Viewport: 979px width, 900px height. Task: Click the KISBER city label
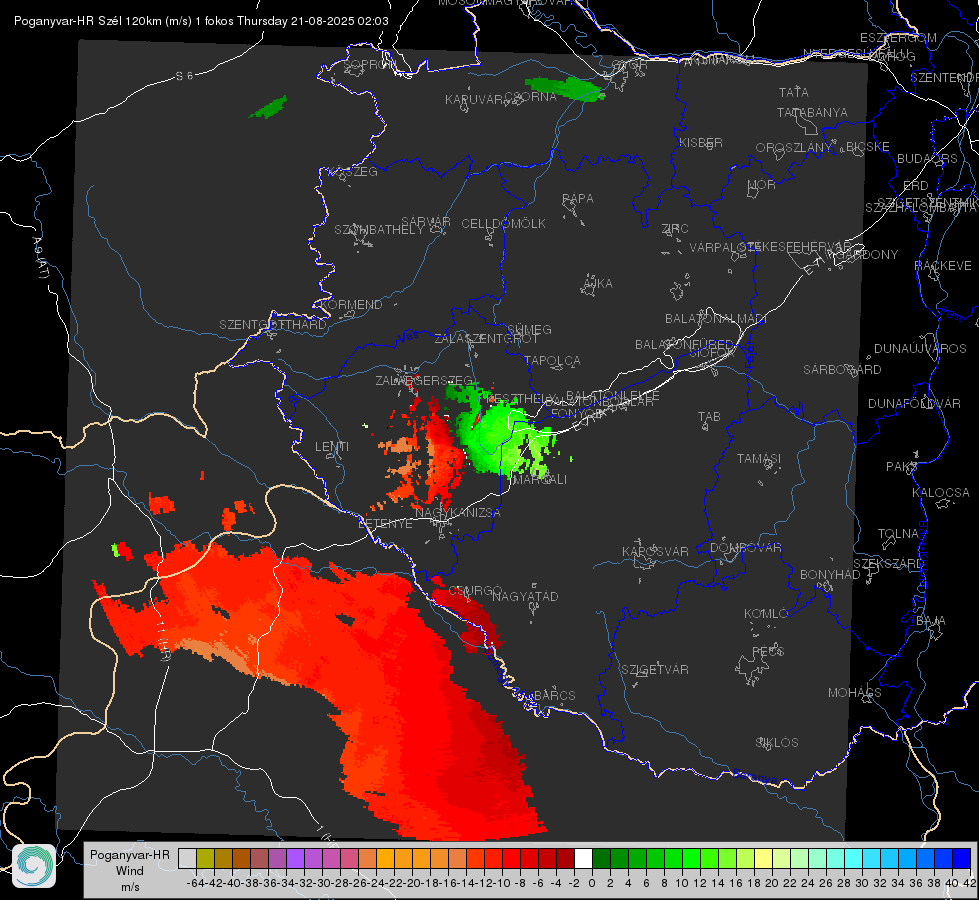(x=701, y=142)
